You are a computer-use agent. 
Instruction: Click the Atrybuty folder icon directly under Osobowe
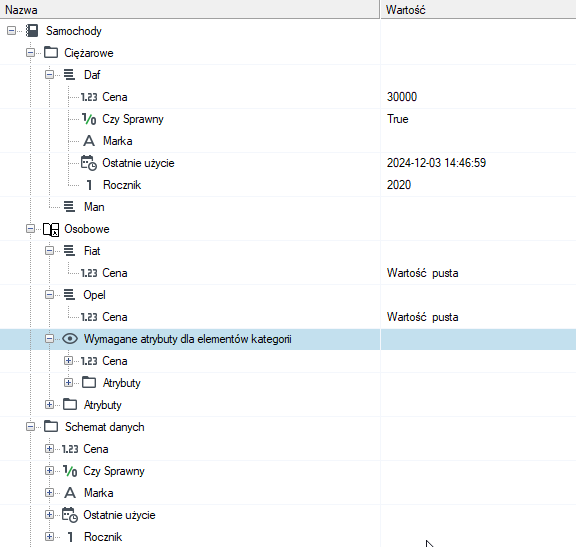point(70,404)
